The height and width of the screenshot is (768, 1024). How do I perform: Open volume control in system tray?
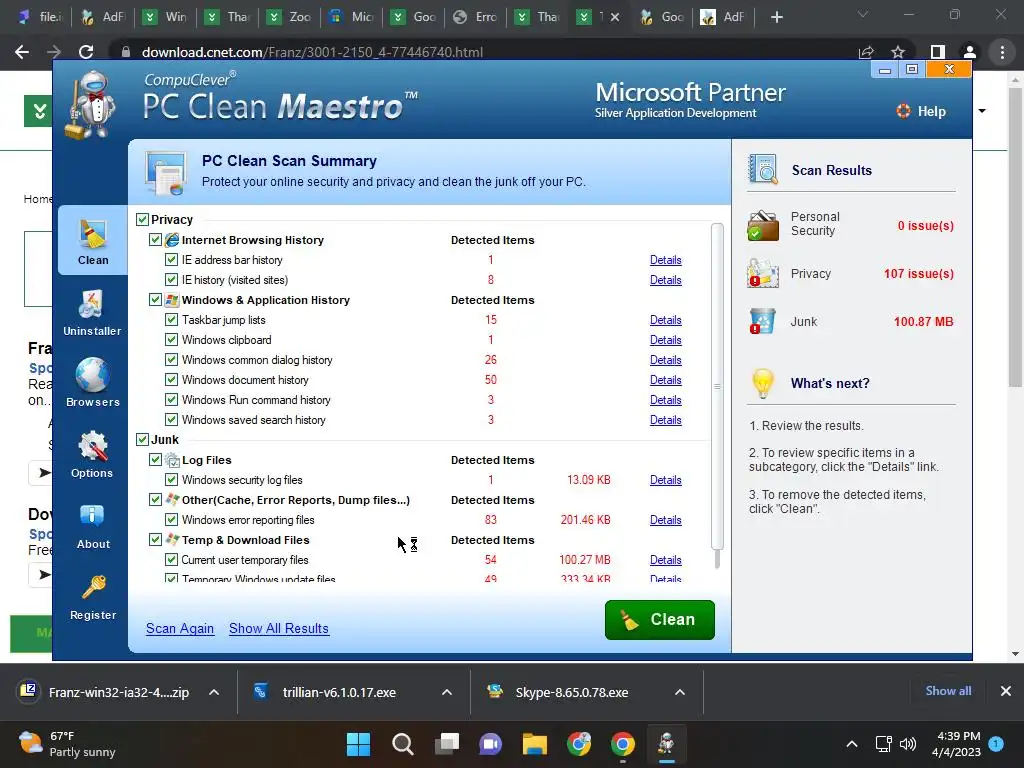point(908,744)
